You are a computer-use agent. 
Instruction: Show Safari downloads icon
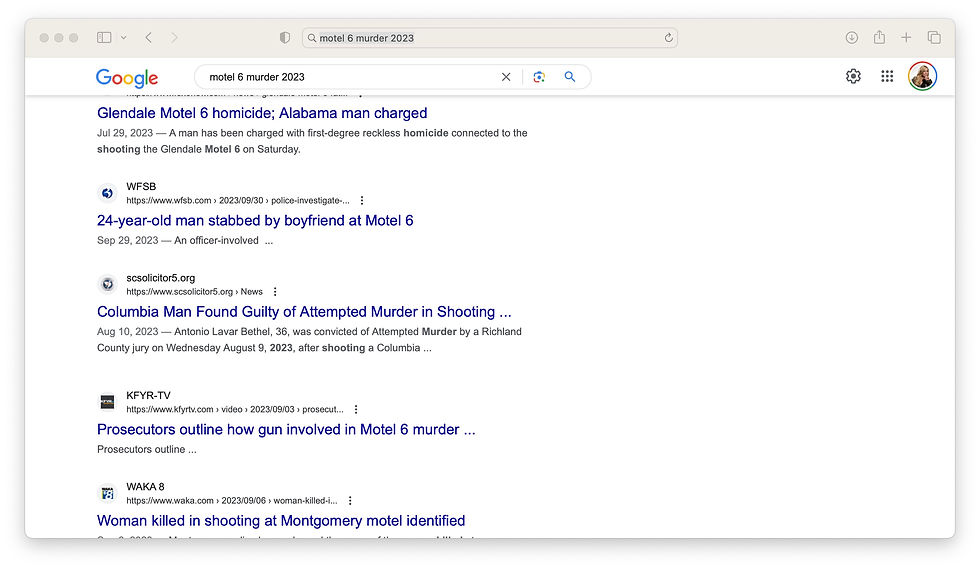click(851, 38)
